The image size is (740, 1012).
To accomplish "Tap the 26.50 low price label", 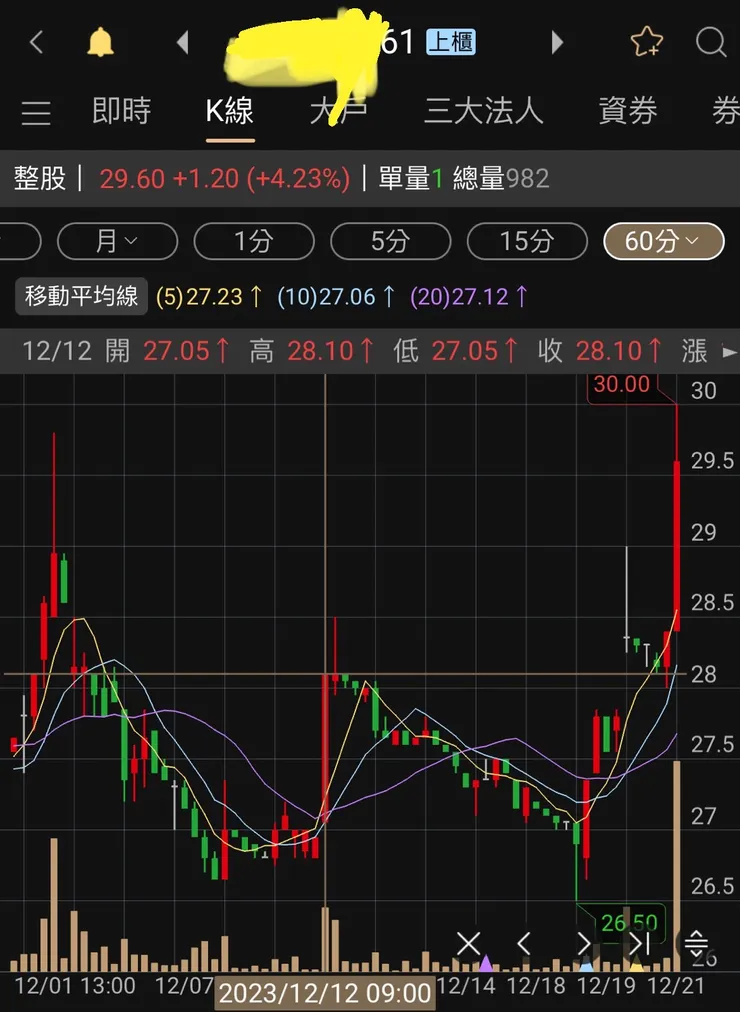I will 629,923.
